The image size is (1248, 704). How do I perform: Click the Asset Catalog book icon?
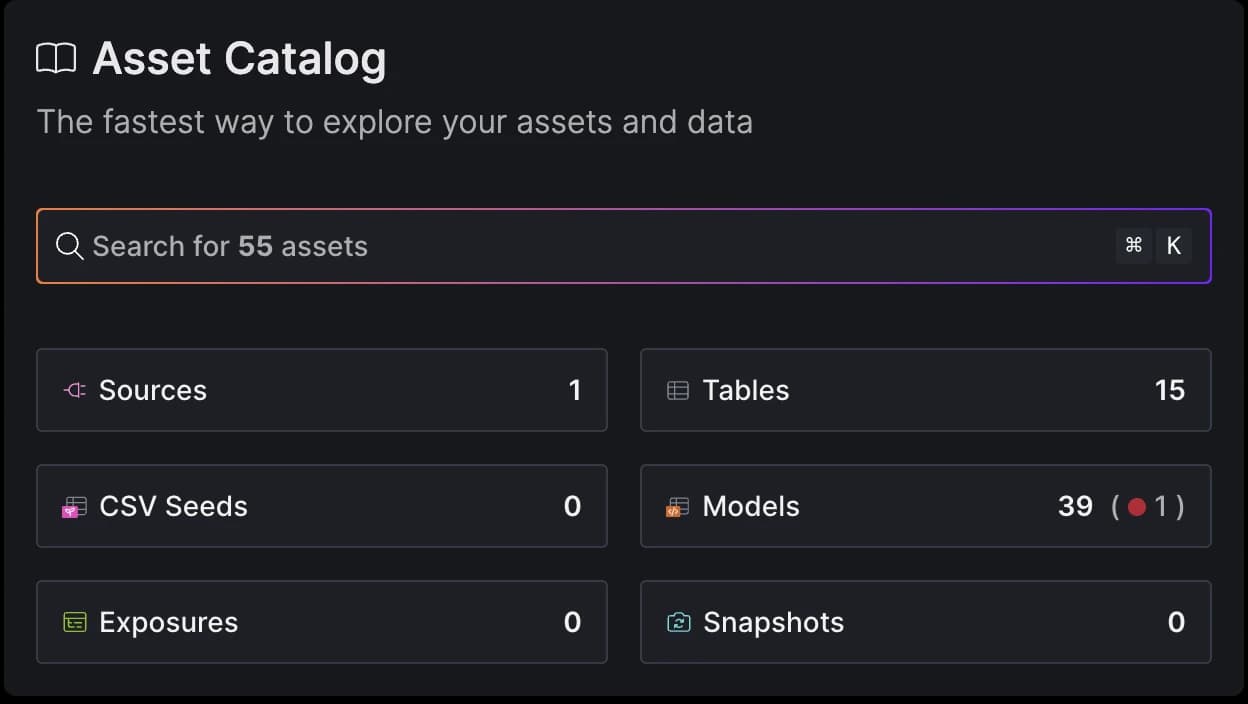point(56,60)
